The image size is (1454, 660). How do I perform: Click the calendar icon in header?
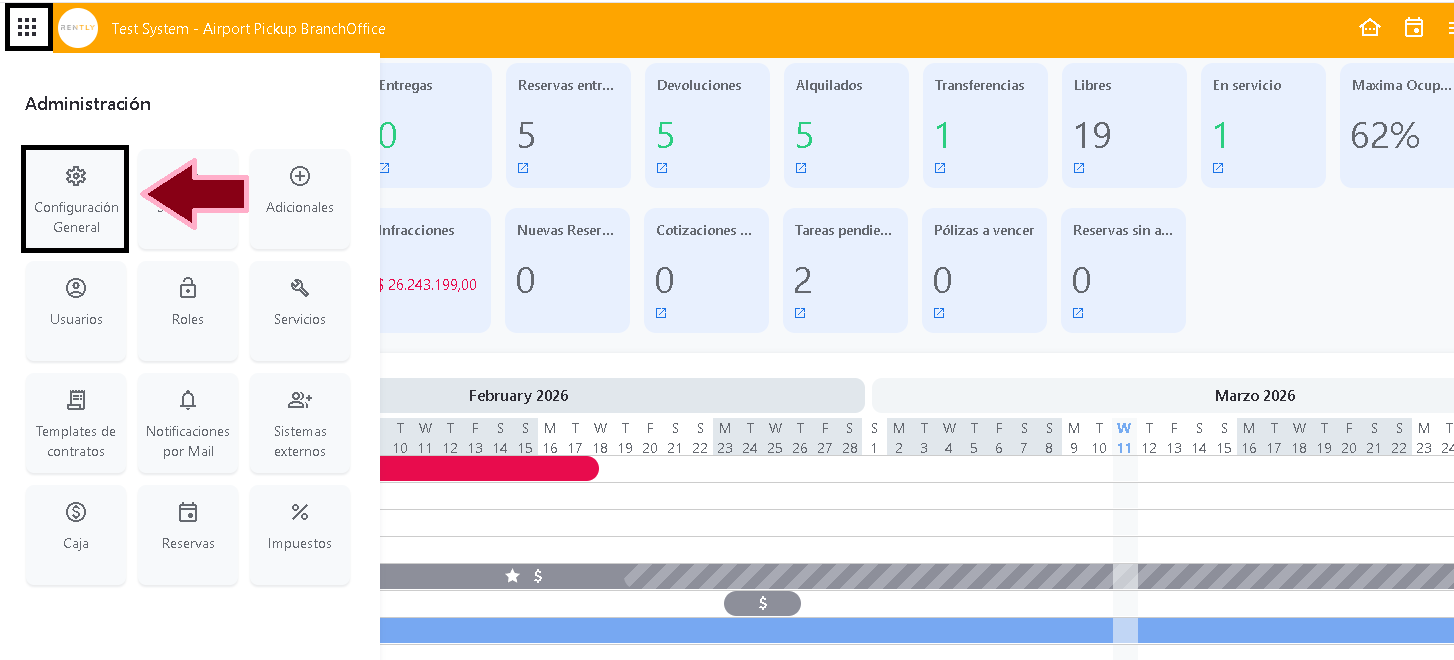pyautogui.click(x=1414, y=28)
